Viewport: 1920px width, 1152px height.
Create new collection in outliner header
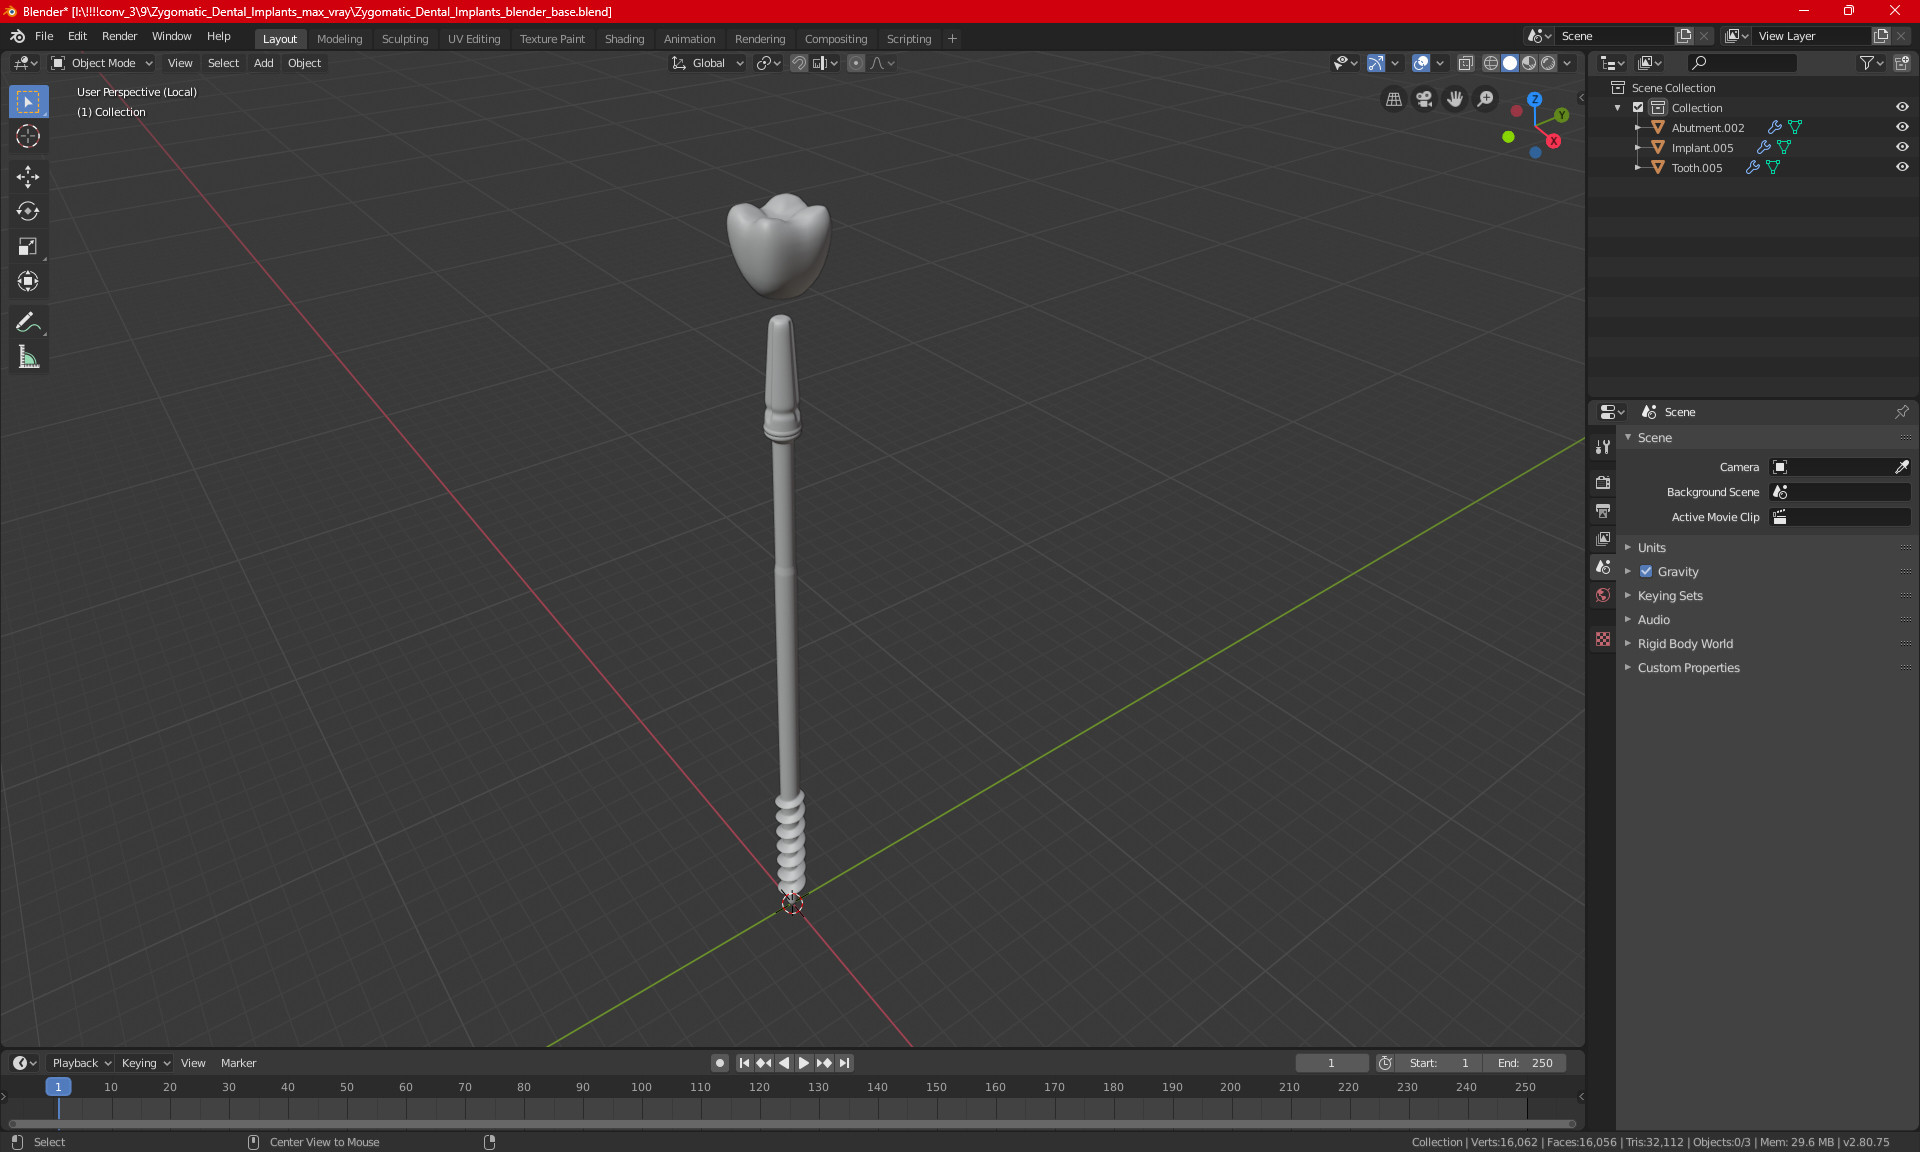pos(1902,63)
